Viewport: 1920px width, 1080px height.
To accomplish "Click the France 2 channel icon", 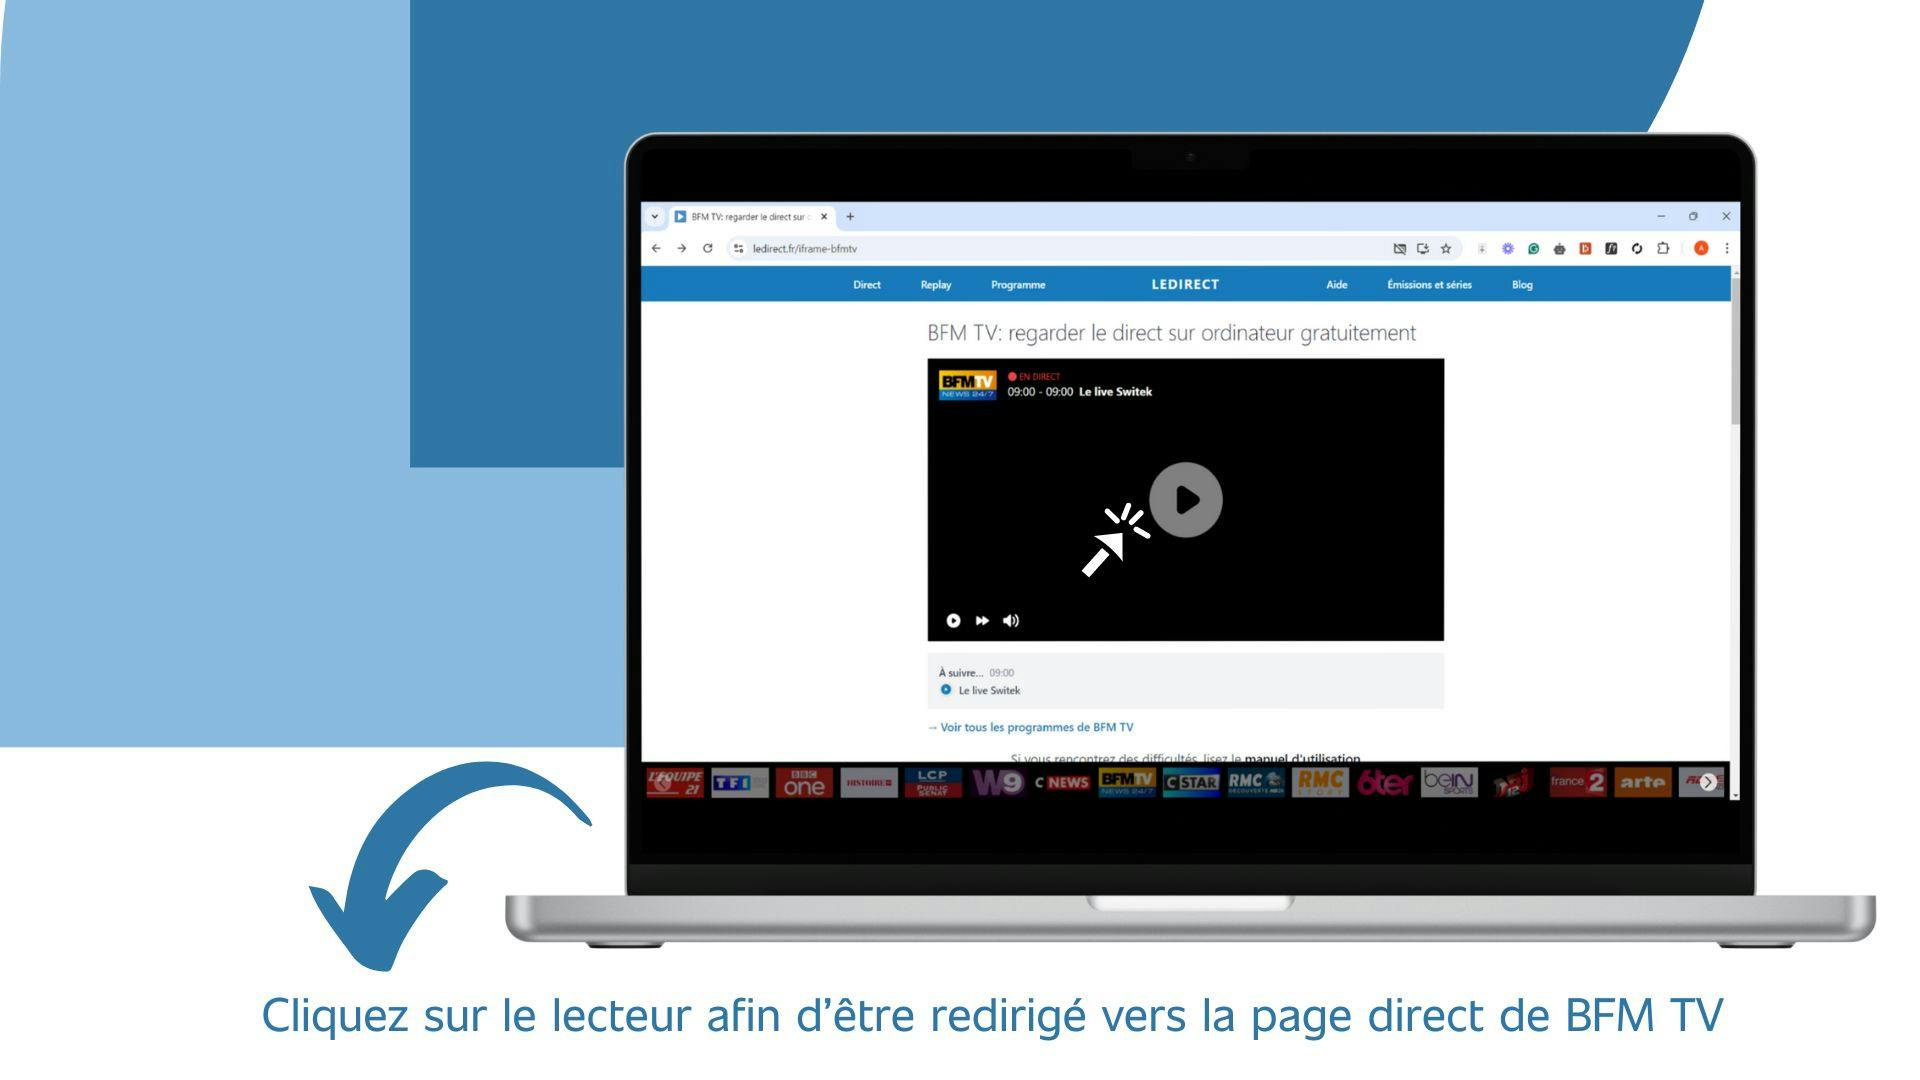I will (1578, 781).
